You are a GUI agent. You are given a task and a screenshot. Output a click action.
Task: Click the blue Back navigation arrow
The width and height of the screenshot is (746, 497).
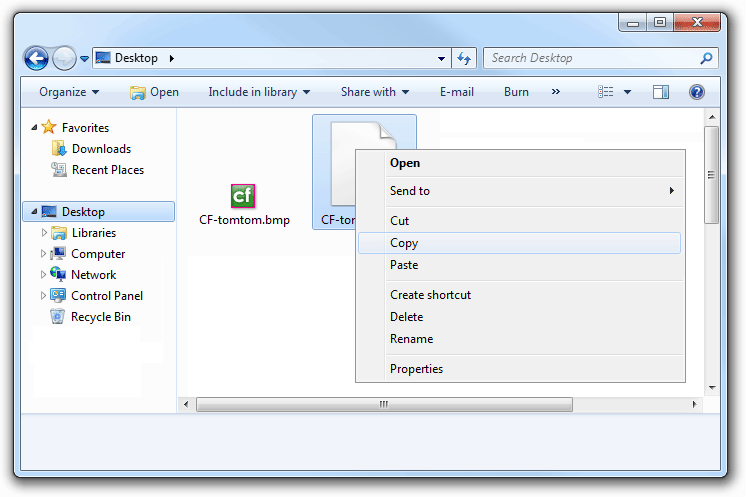tap(36, 58)
